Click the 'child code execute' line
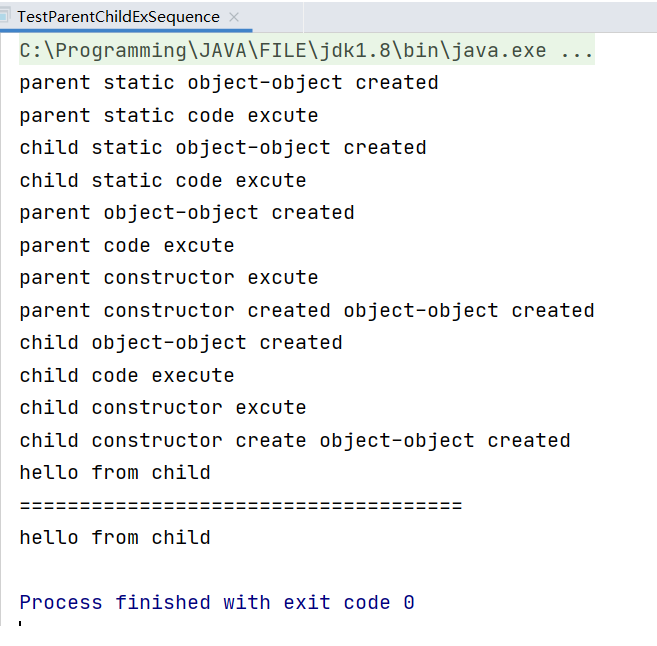 [126, 376]
